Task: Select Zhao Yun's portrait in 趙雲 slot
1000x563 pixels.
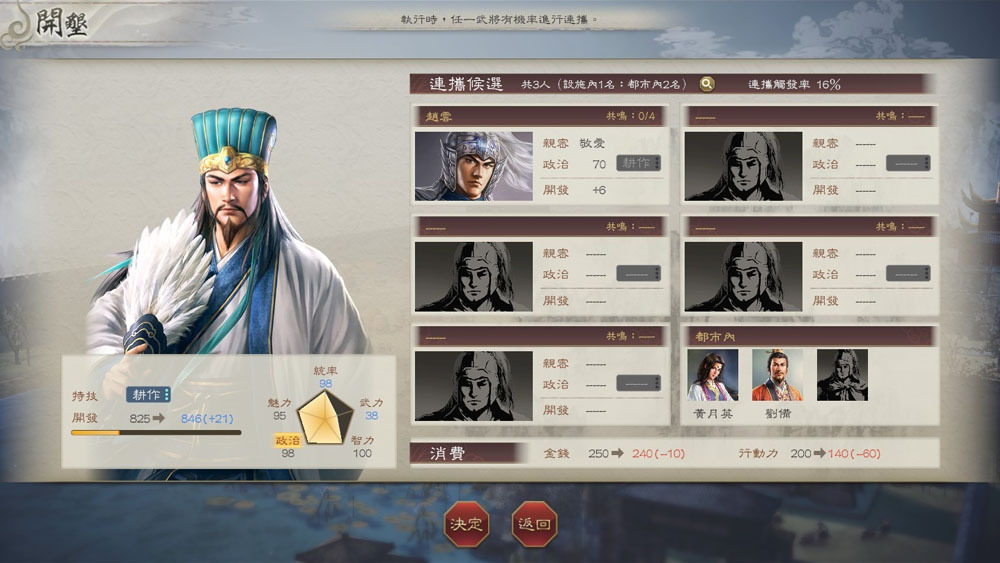Action: tap(473, 166)
